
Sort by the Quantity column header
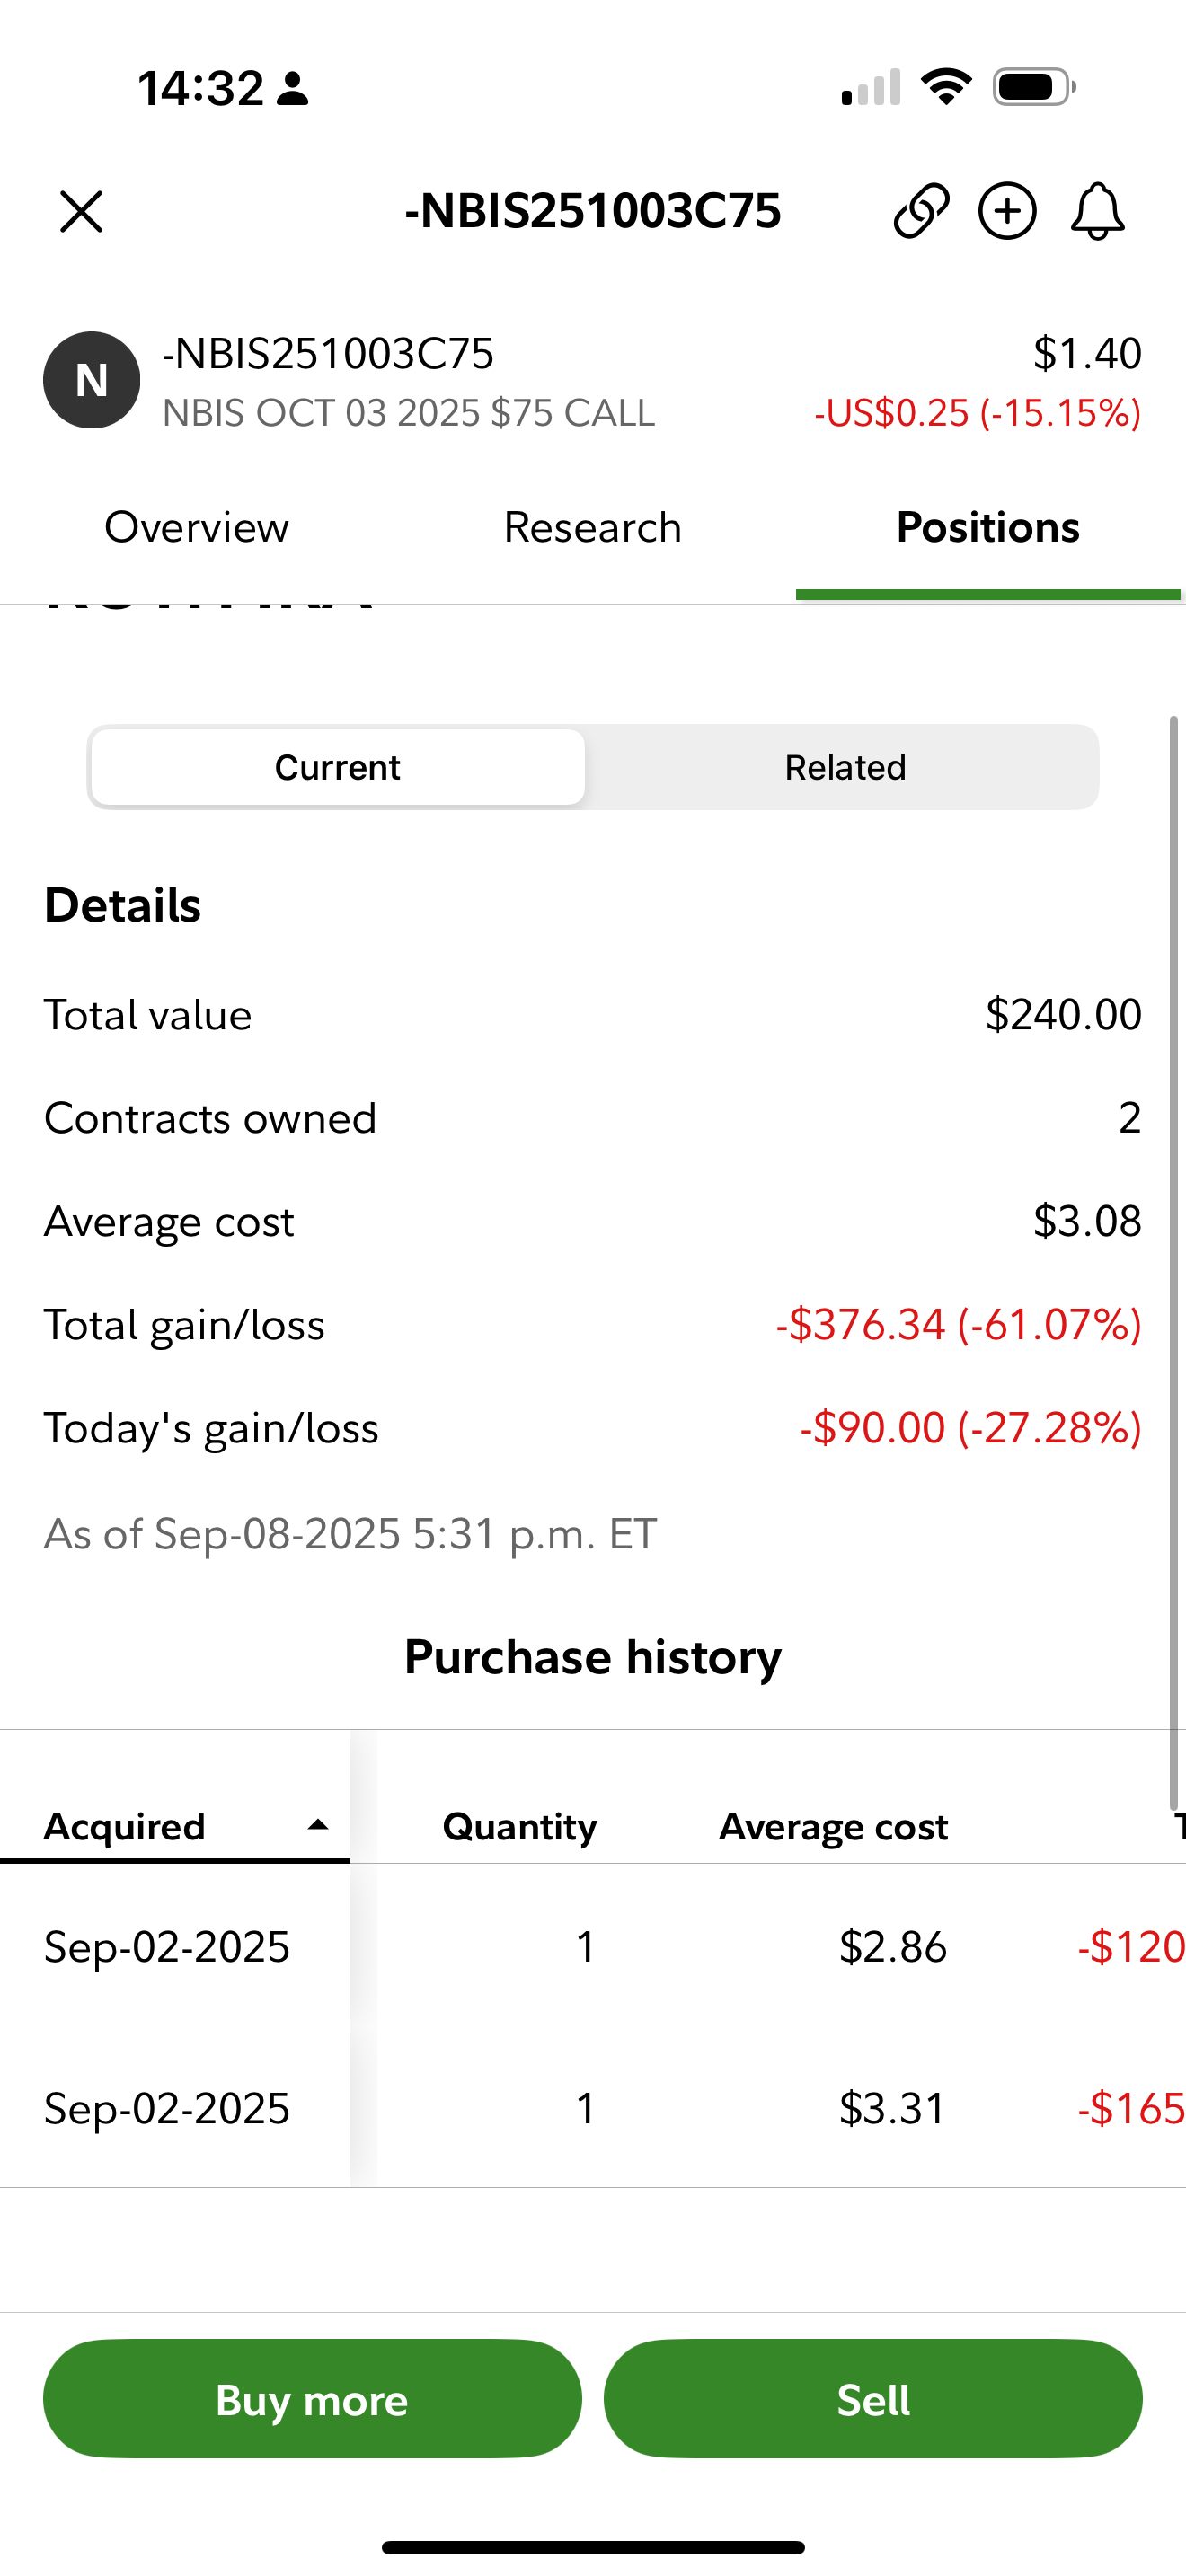point(520,1826)
